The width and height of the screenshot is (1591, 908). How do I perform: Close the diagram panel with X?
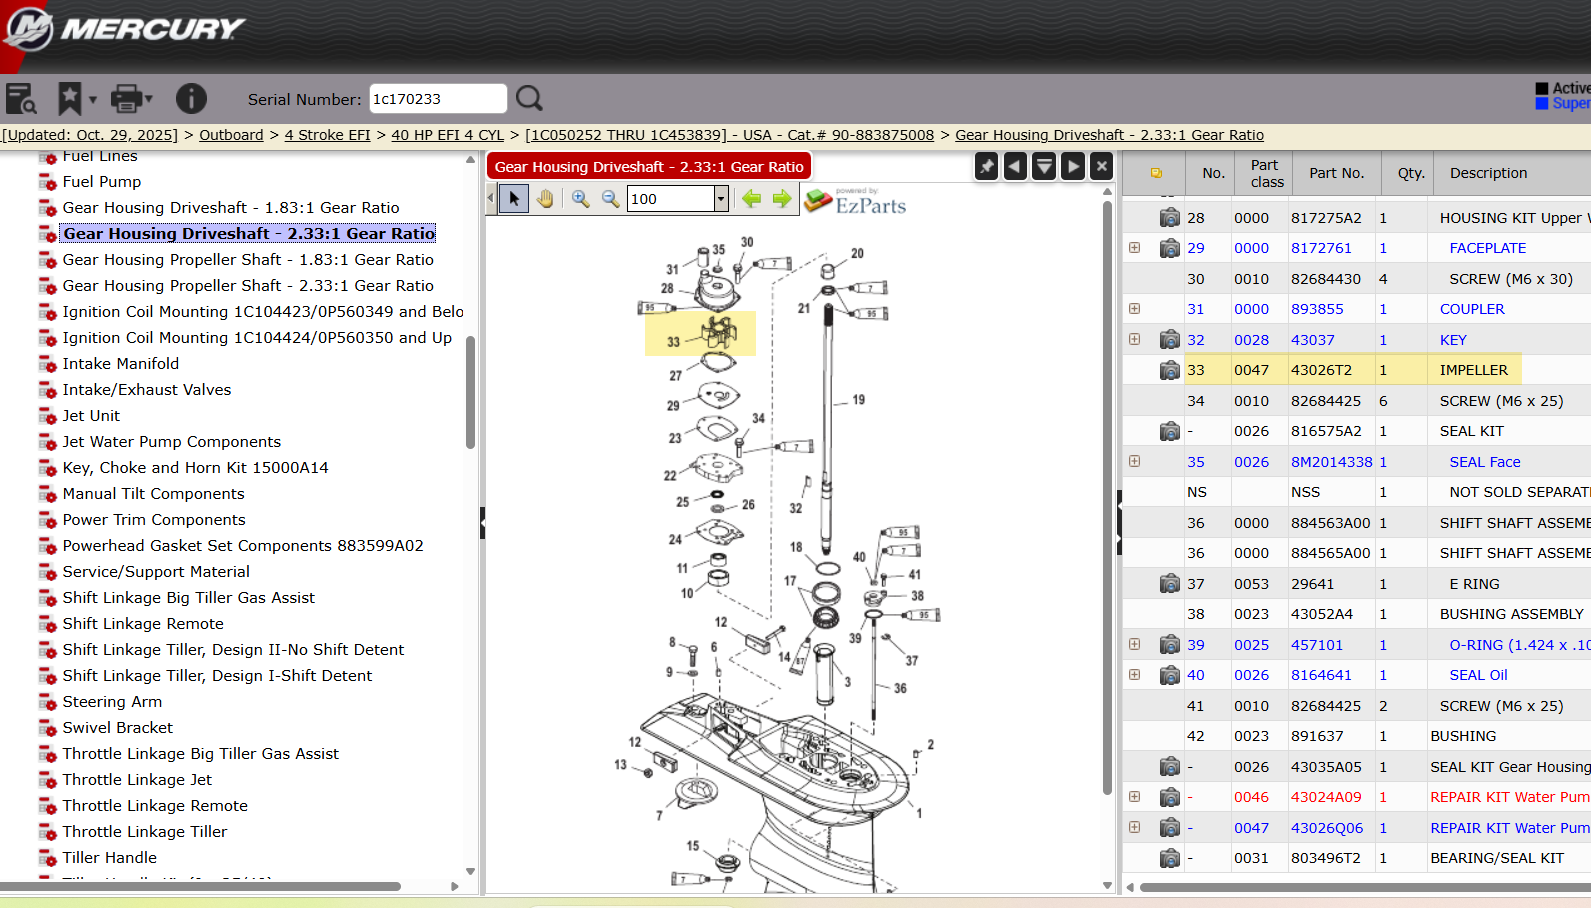click(1101, 166)
